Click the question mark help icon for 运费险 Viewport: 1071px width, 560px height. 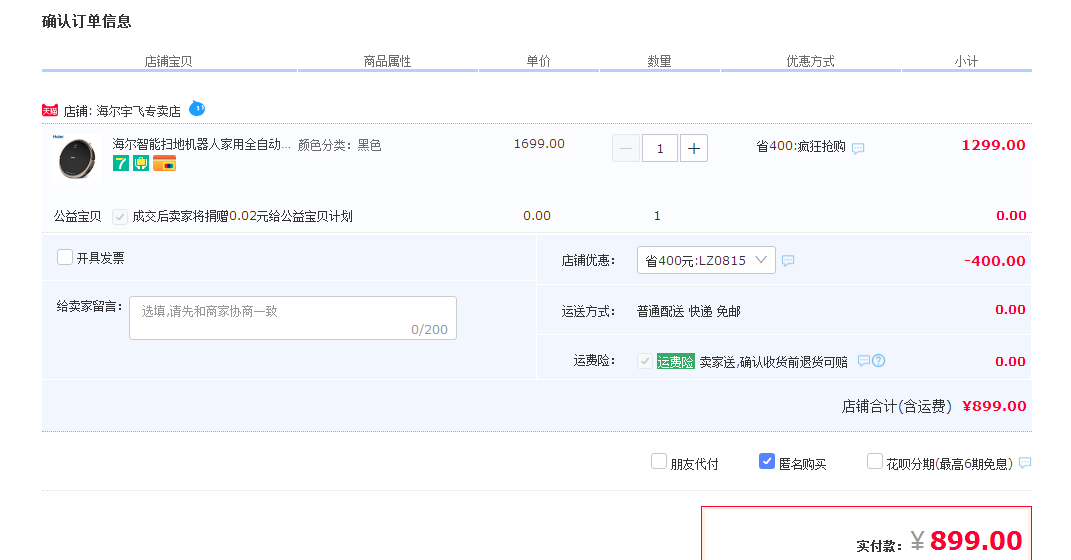(879, 361)
